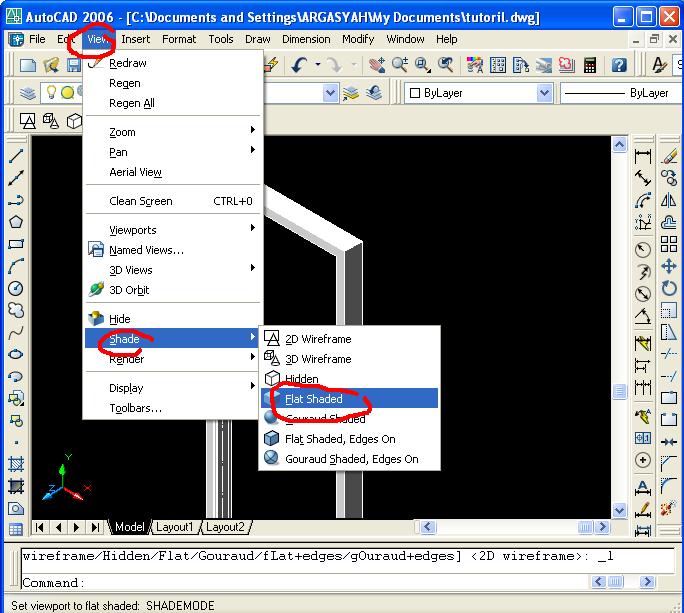Open the Insert menu

point(135,39)
